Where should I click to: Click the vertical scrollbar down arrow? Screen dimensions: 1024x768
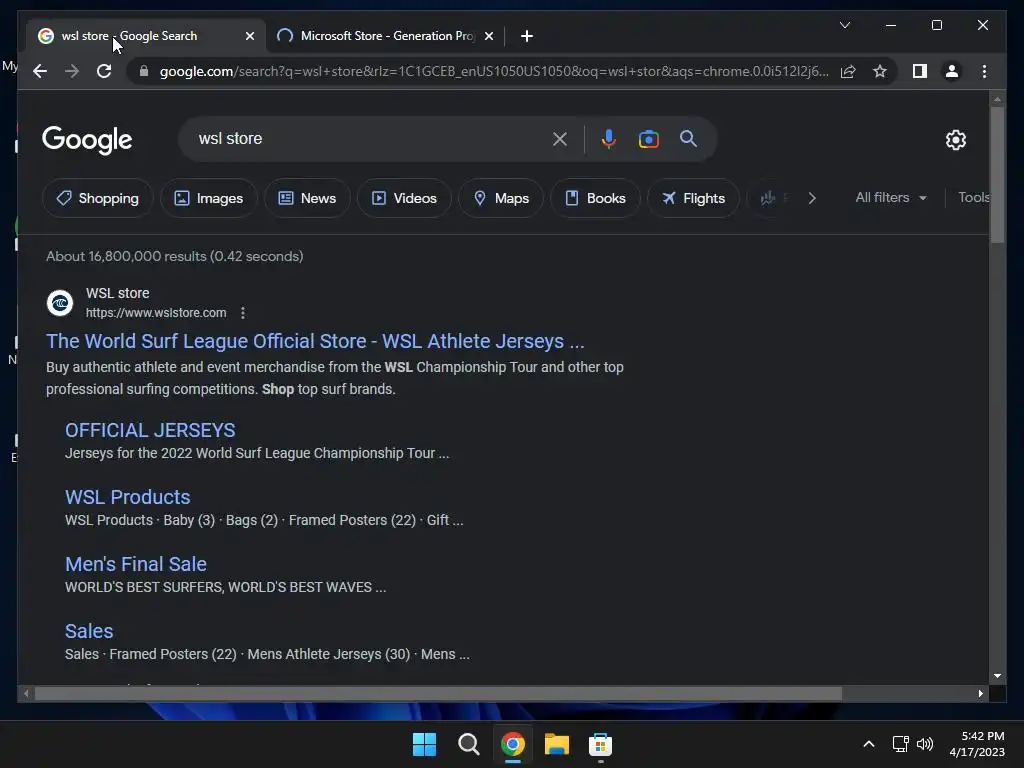(x=997, y=676)
